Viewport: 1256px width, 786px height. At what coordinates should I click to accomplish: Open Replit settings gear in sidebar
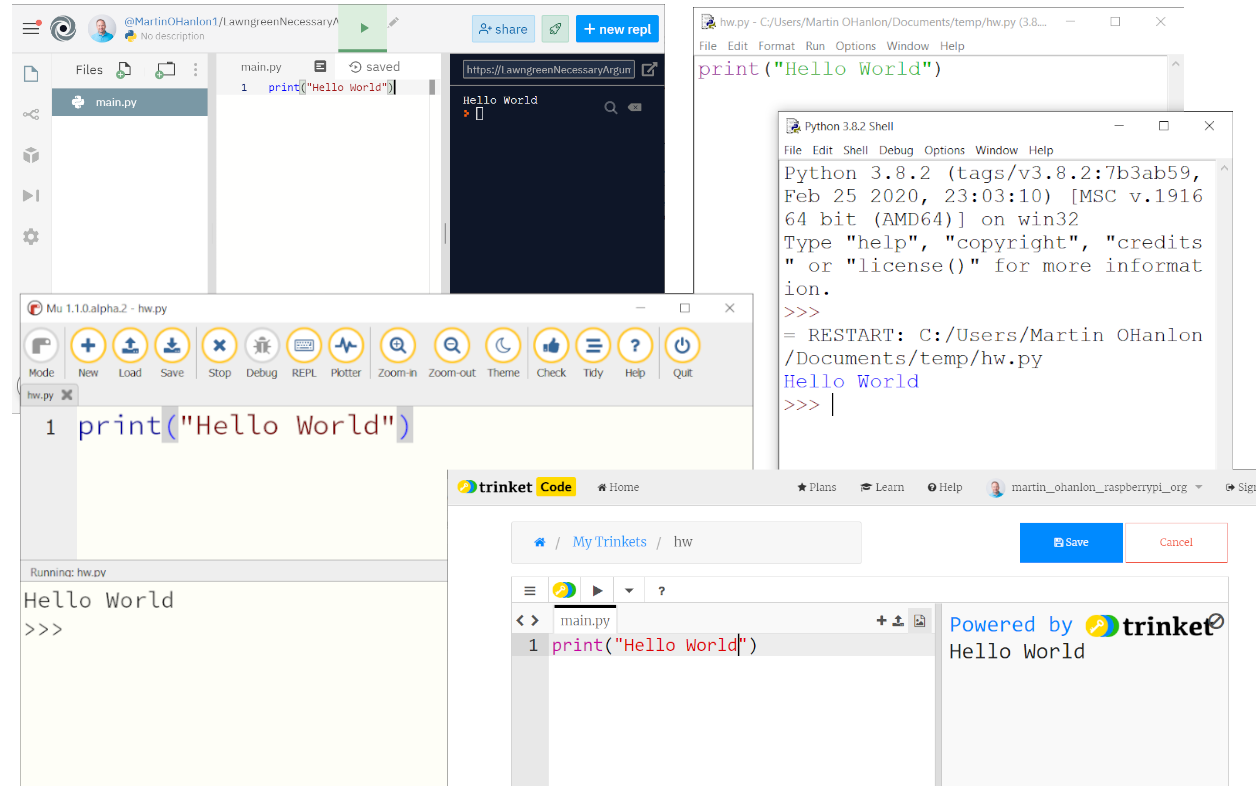(x=31, y=237)
